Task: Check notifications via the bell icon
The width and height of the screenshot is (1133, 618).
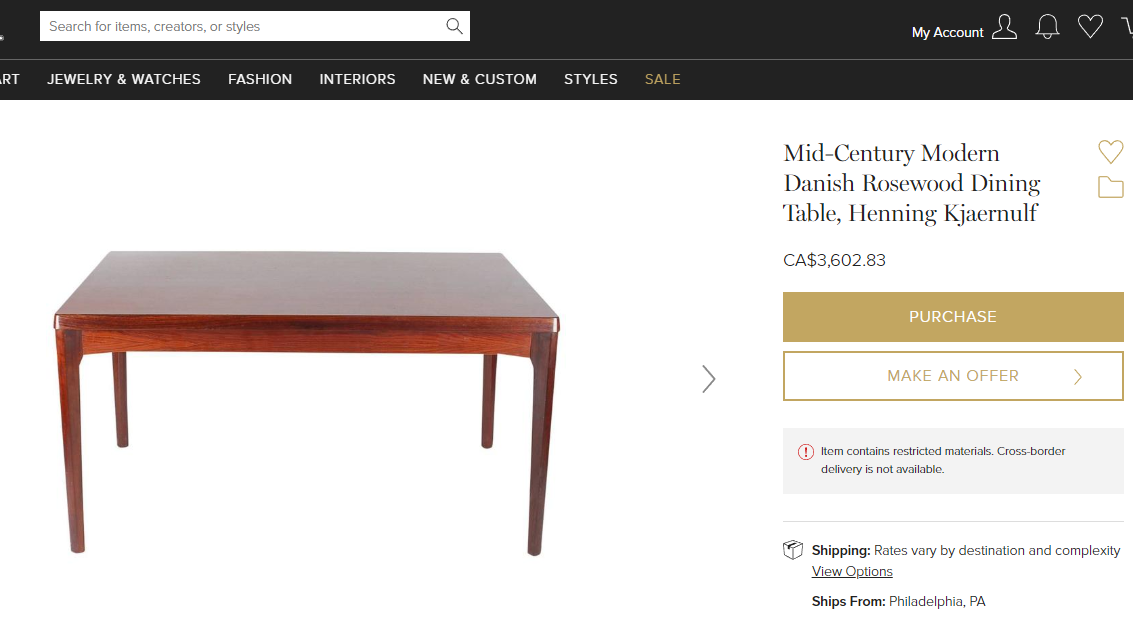Action: (1047, 27)
